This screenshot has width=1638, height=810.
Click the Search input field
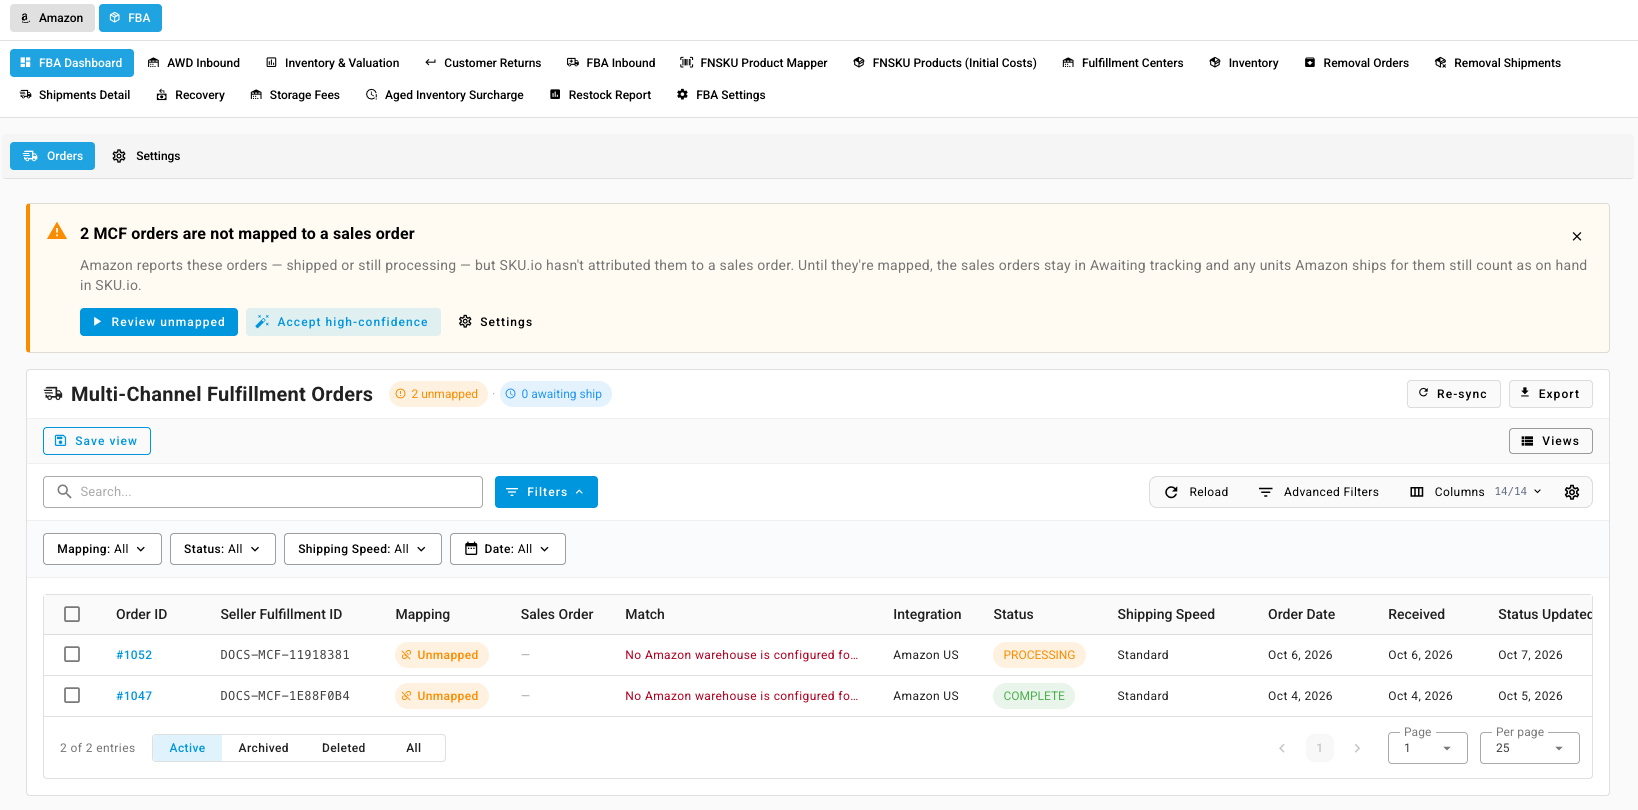263,492
